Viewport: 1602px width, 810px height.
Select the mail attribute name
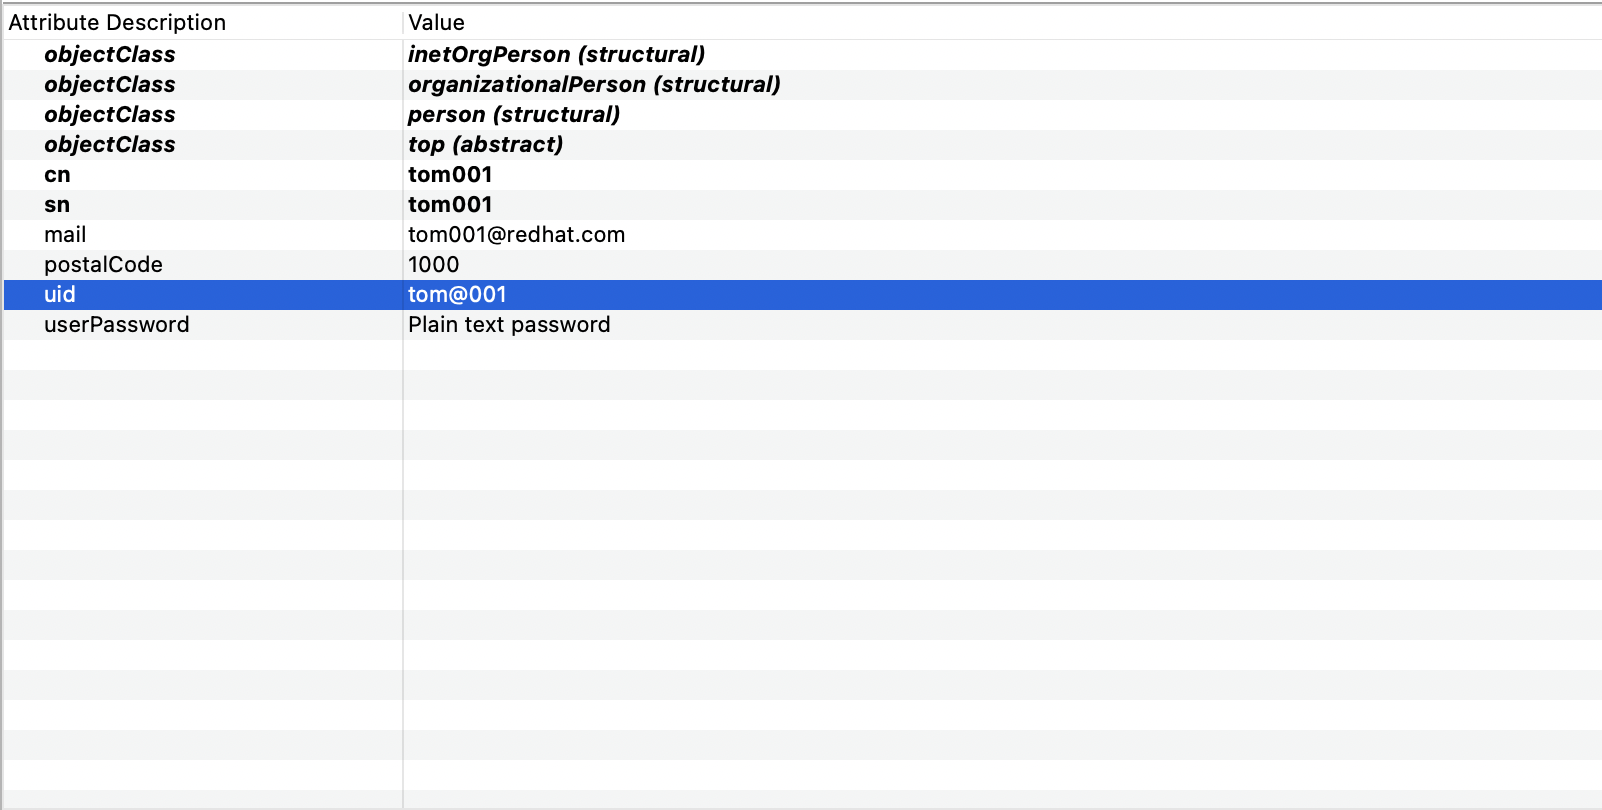65,235
